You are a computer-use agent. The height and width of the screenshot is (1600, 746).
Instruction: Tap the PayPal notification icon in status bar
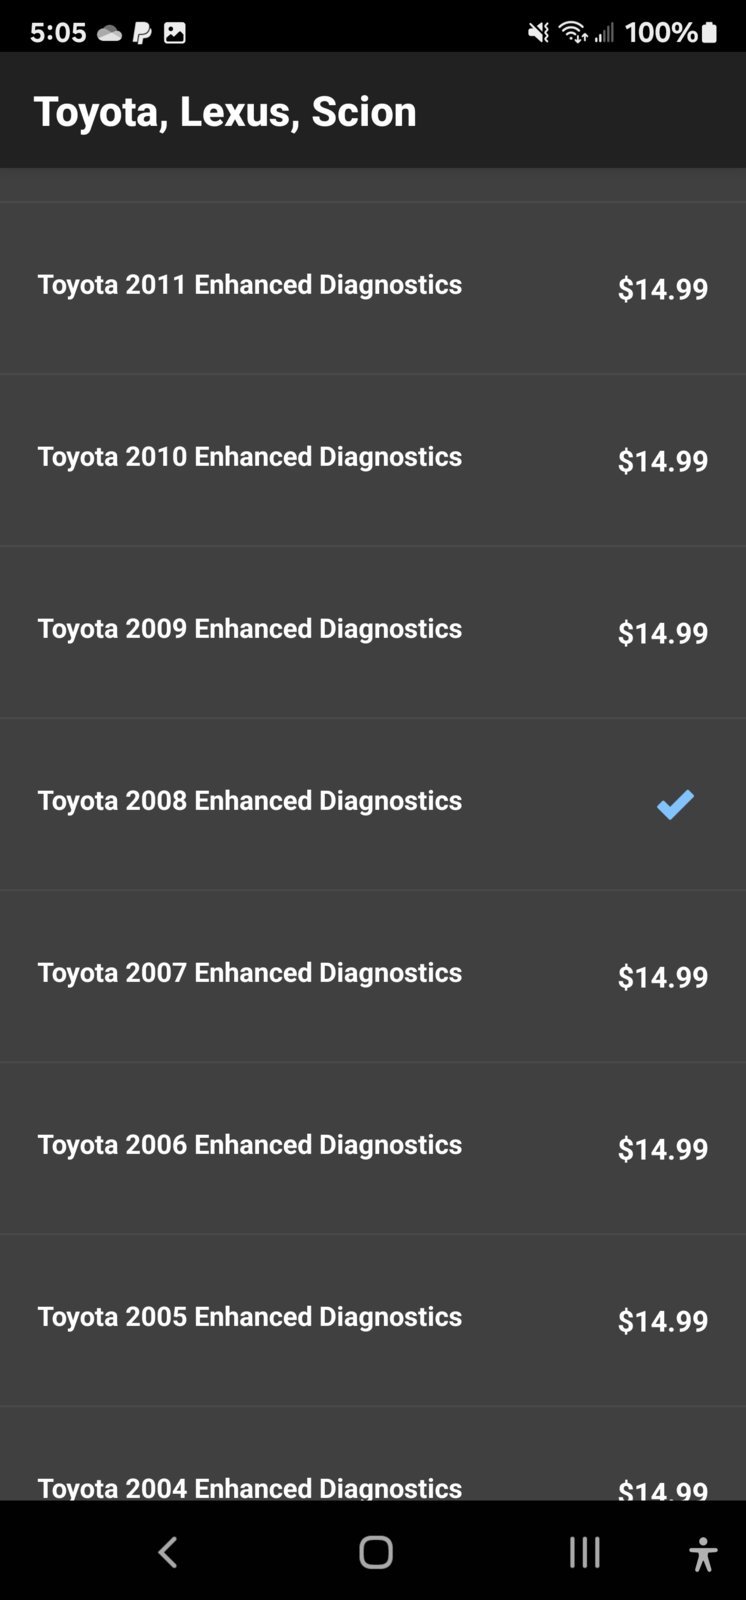(142, 33)
